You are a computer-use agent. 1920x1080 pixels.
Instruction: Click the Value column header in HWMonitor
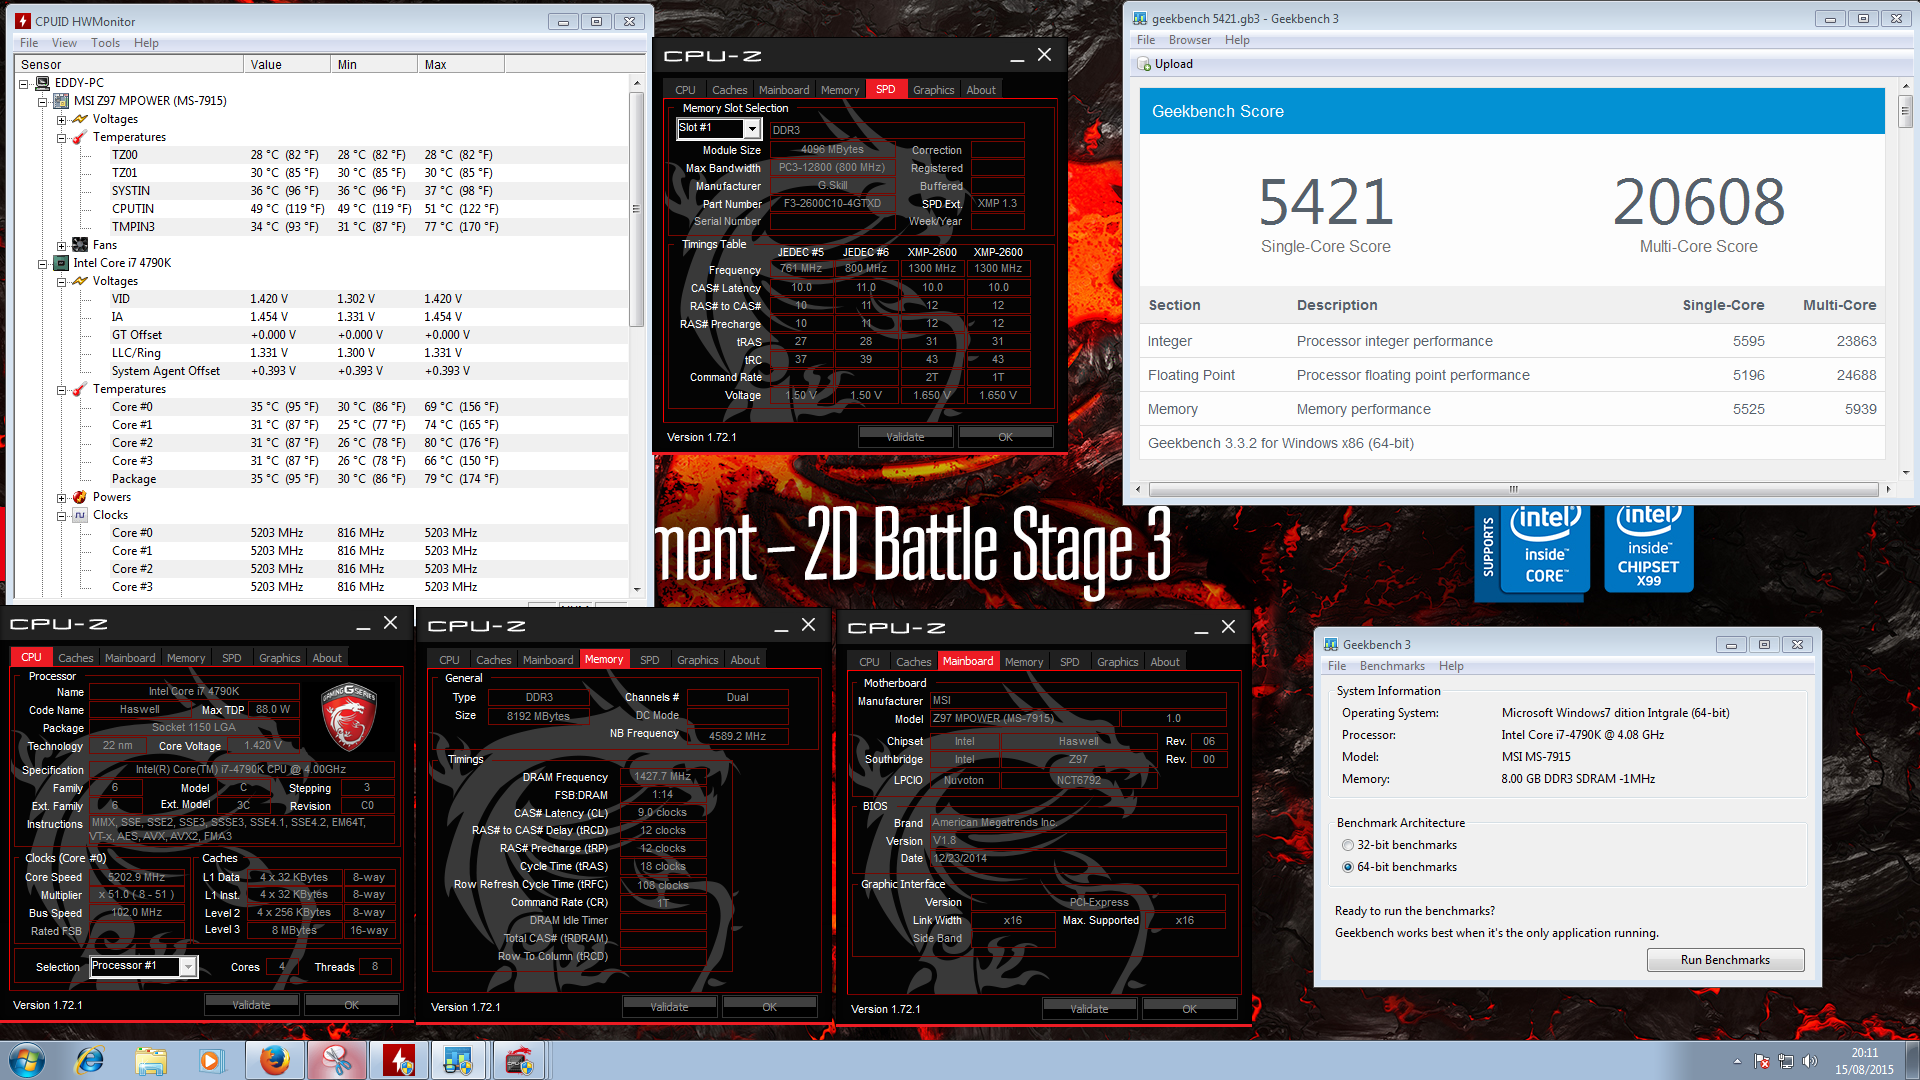(286, 65)
